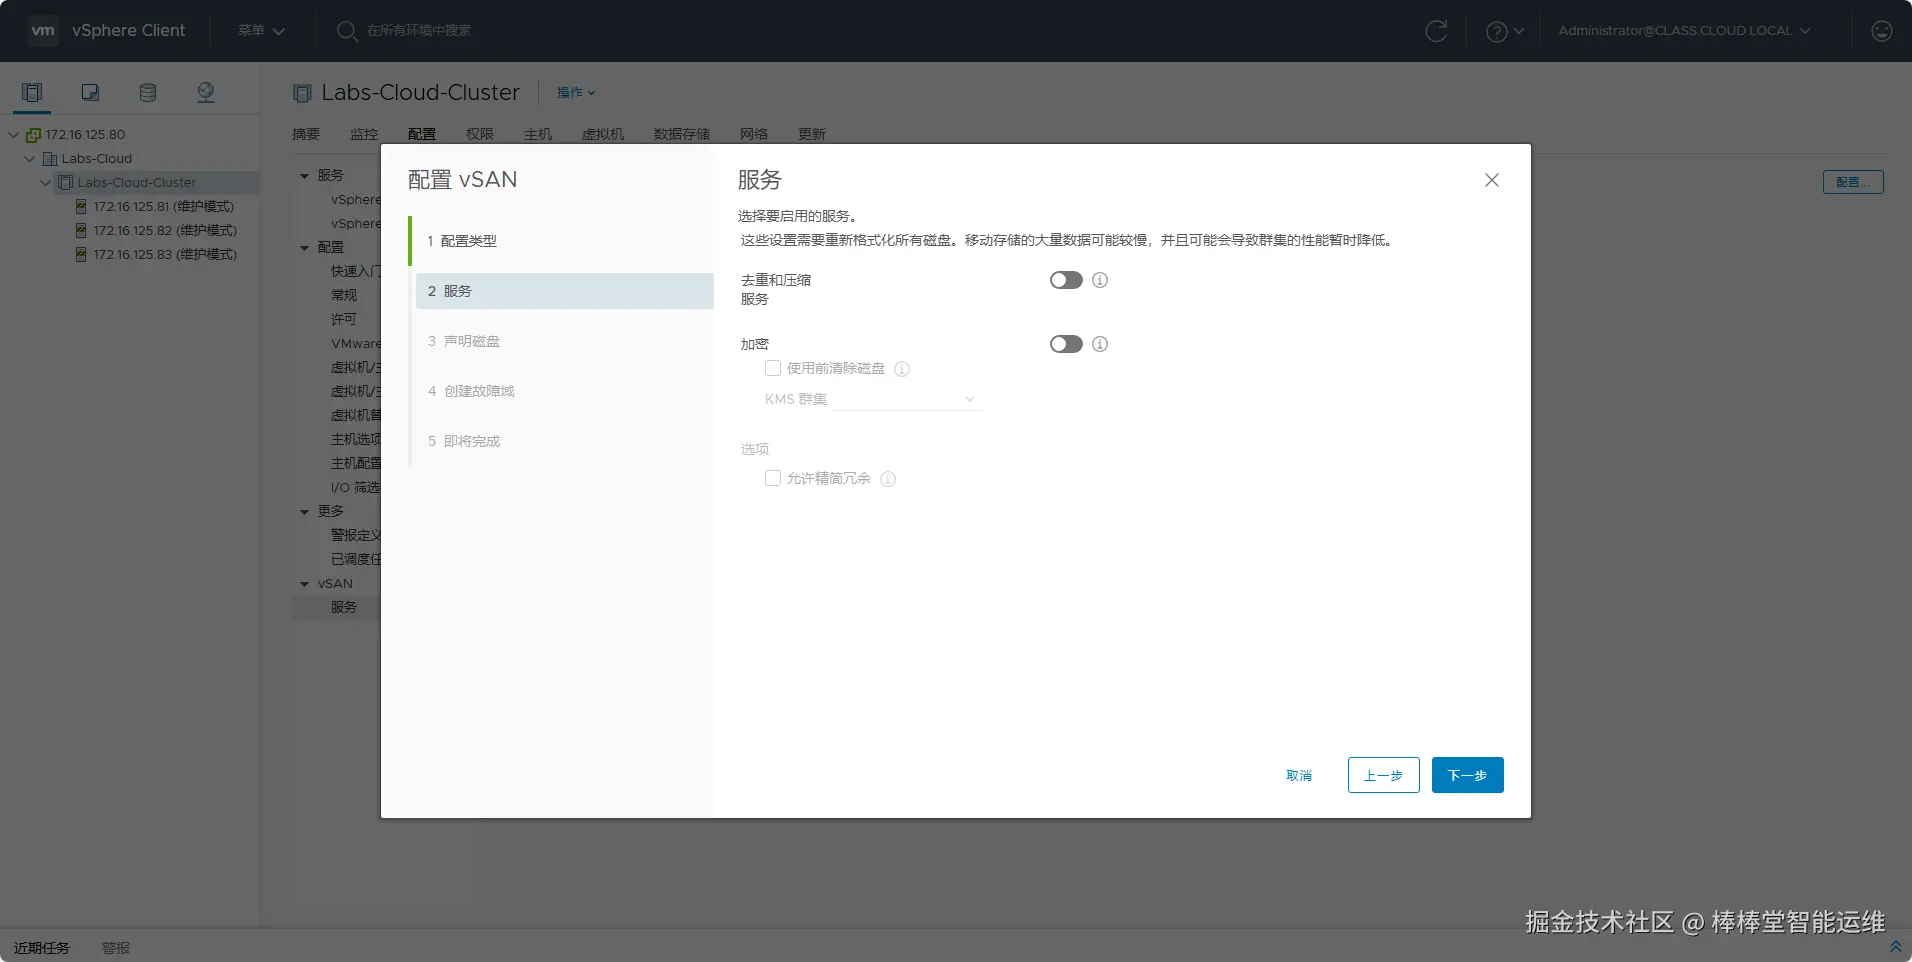This screenshot has width=1912, height=962.
Task: Open the KMS 群集 dropdown
Action: pyautogui.click(x=906, y=399)
